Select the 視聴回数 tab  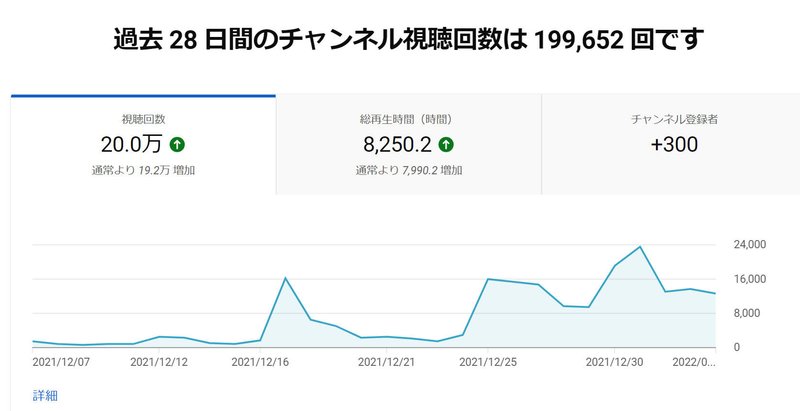[143, 145]
